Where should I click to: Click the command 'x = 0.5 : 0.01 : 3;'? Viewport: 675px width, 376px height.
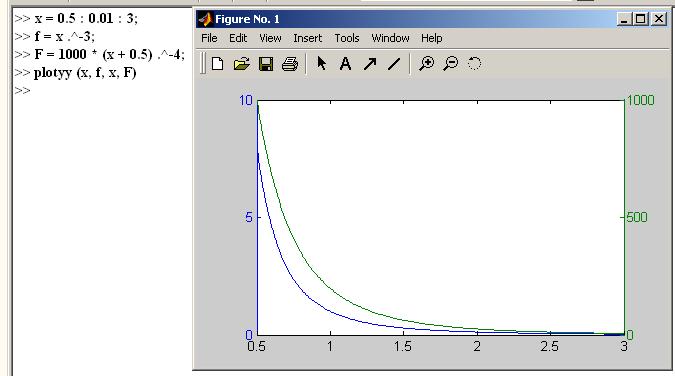(x=86, y=19)
